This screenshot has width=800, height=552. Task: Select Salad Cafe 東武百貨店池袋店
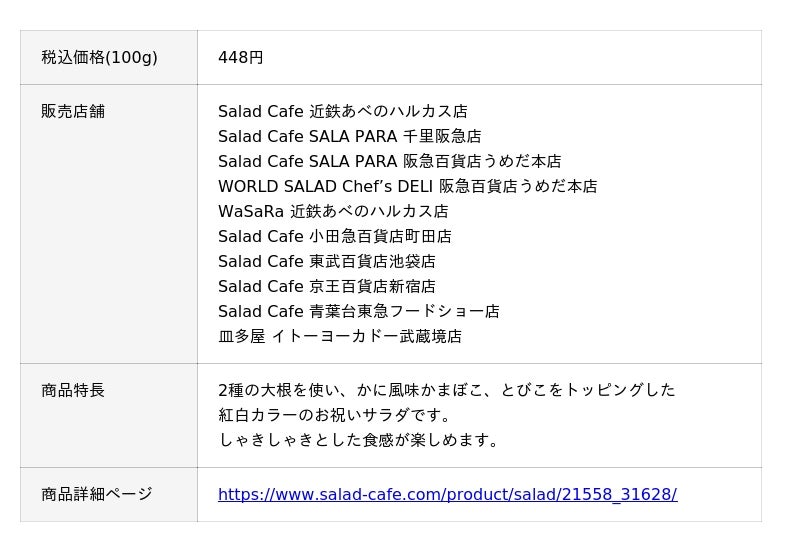(326, 262)
